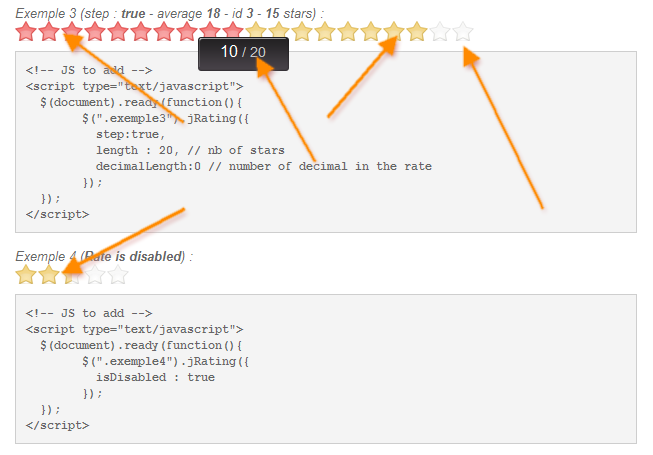Click the first yellow star in Exemple 3
Viewport: 653px width, 455px height.
coord(256,32)
